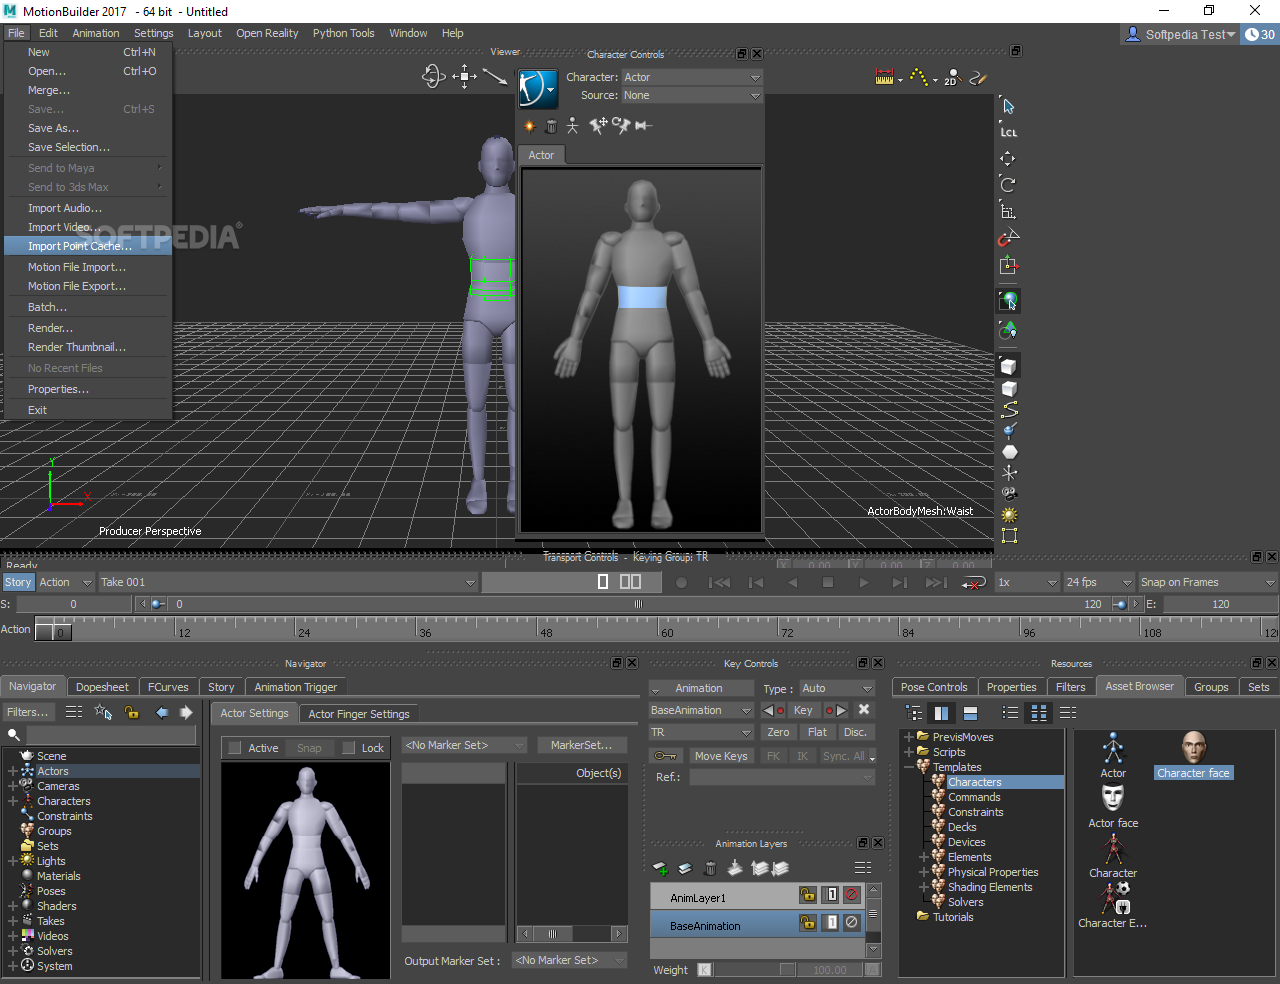The image size is (1280, 984).
Task: Open the Character dropdown showing Actor
Action: click(x=692, y=77)
